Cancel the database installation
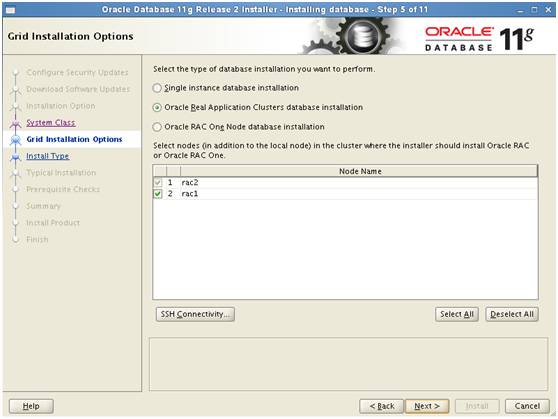 (527, 406)
